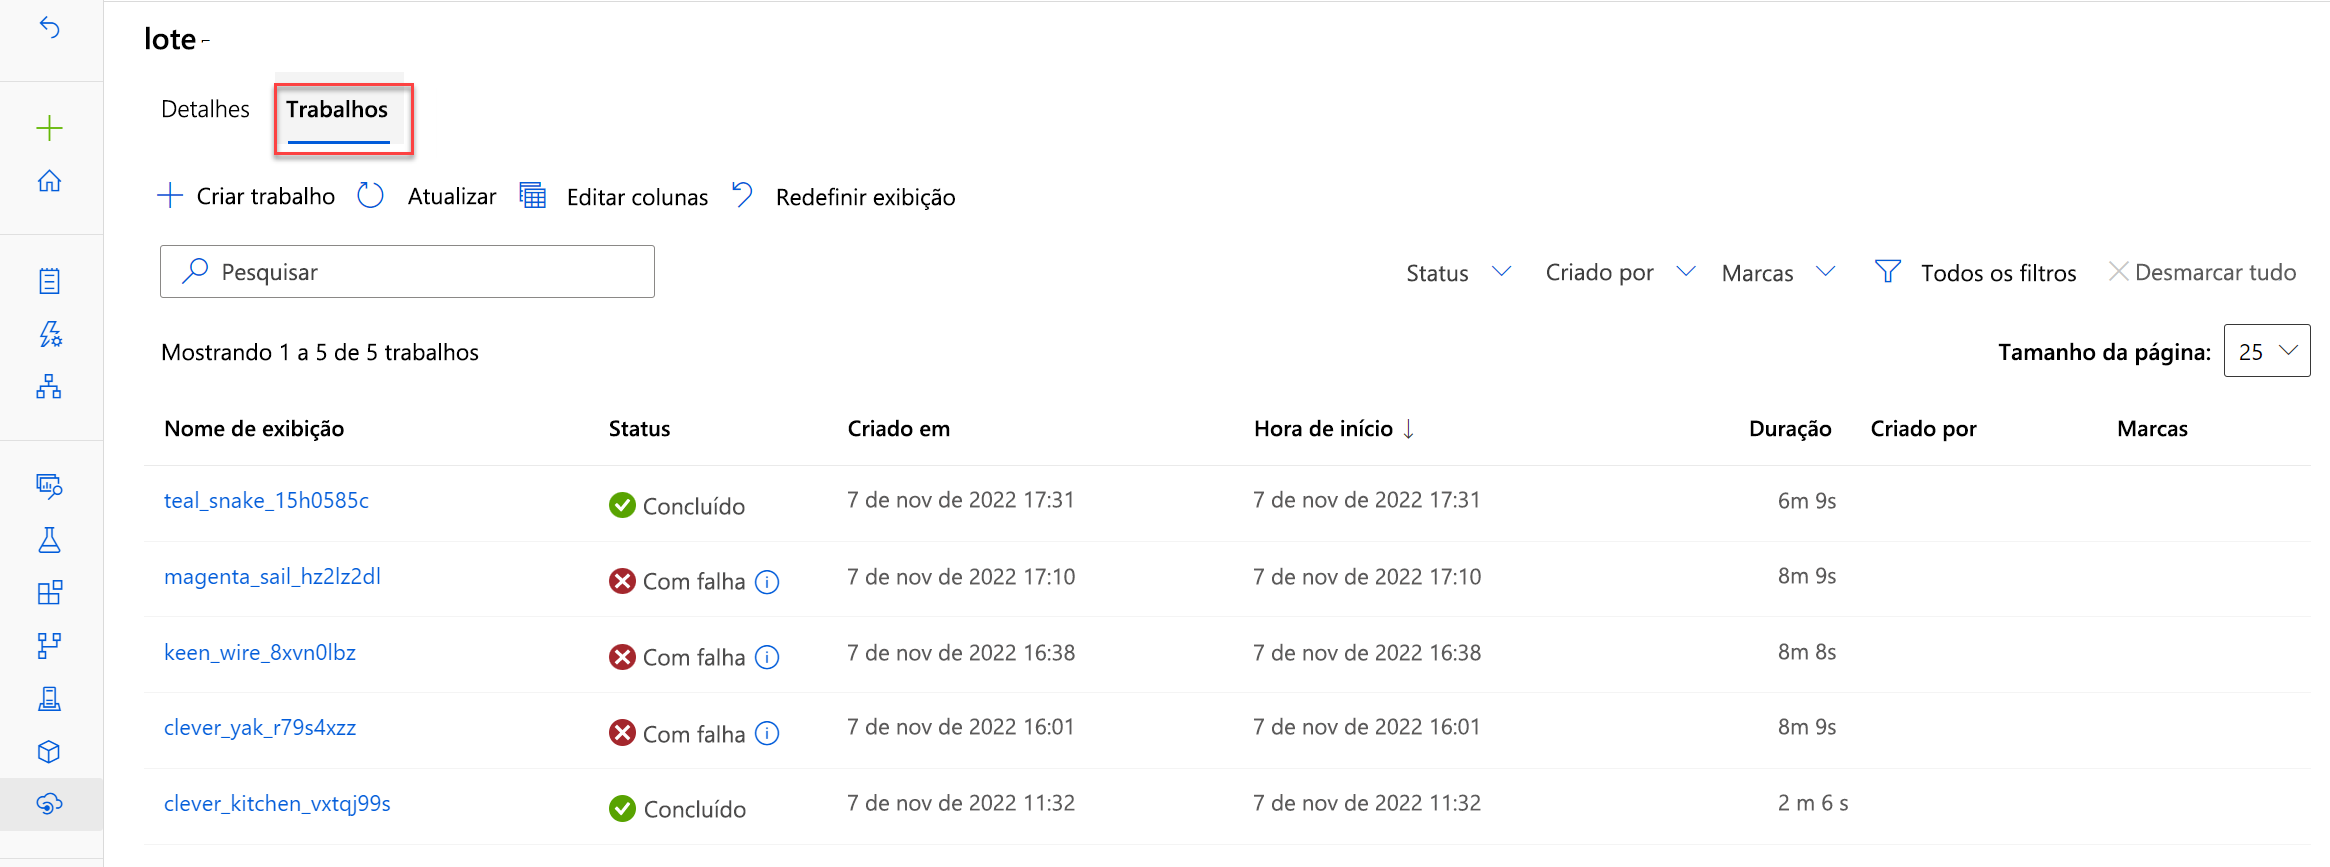Click the Criar trabalho button
The image size is (2330, 867).
tap(246, 196)
